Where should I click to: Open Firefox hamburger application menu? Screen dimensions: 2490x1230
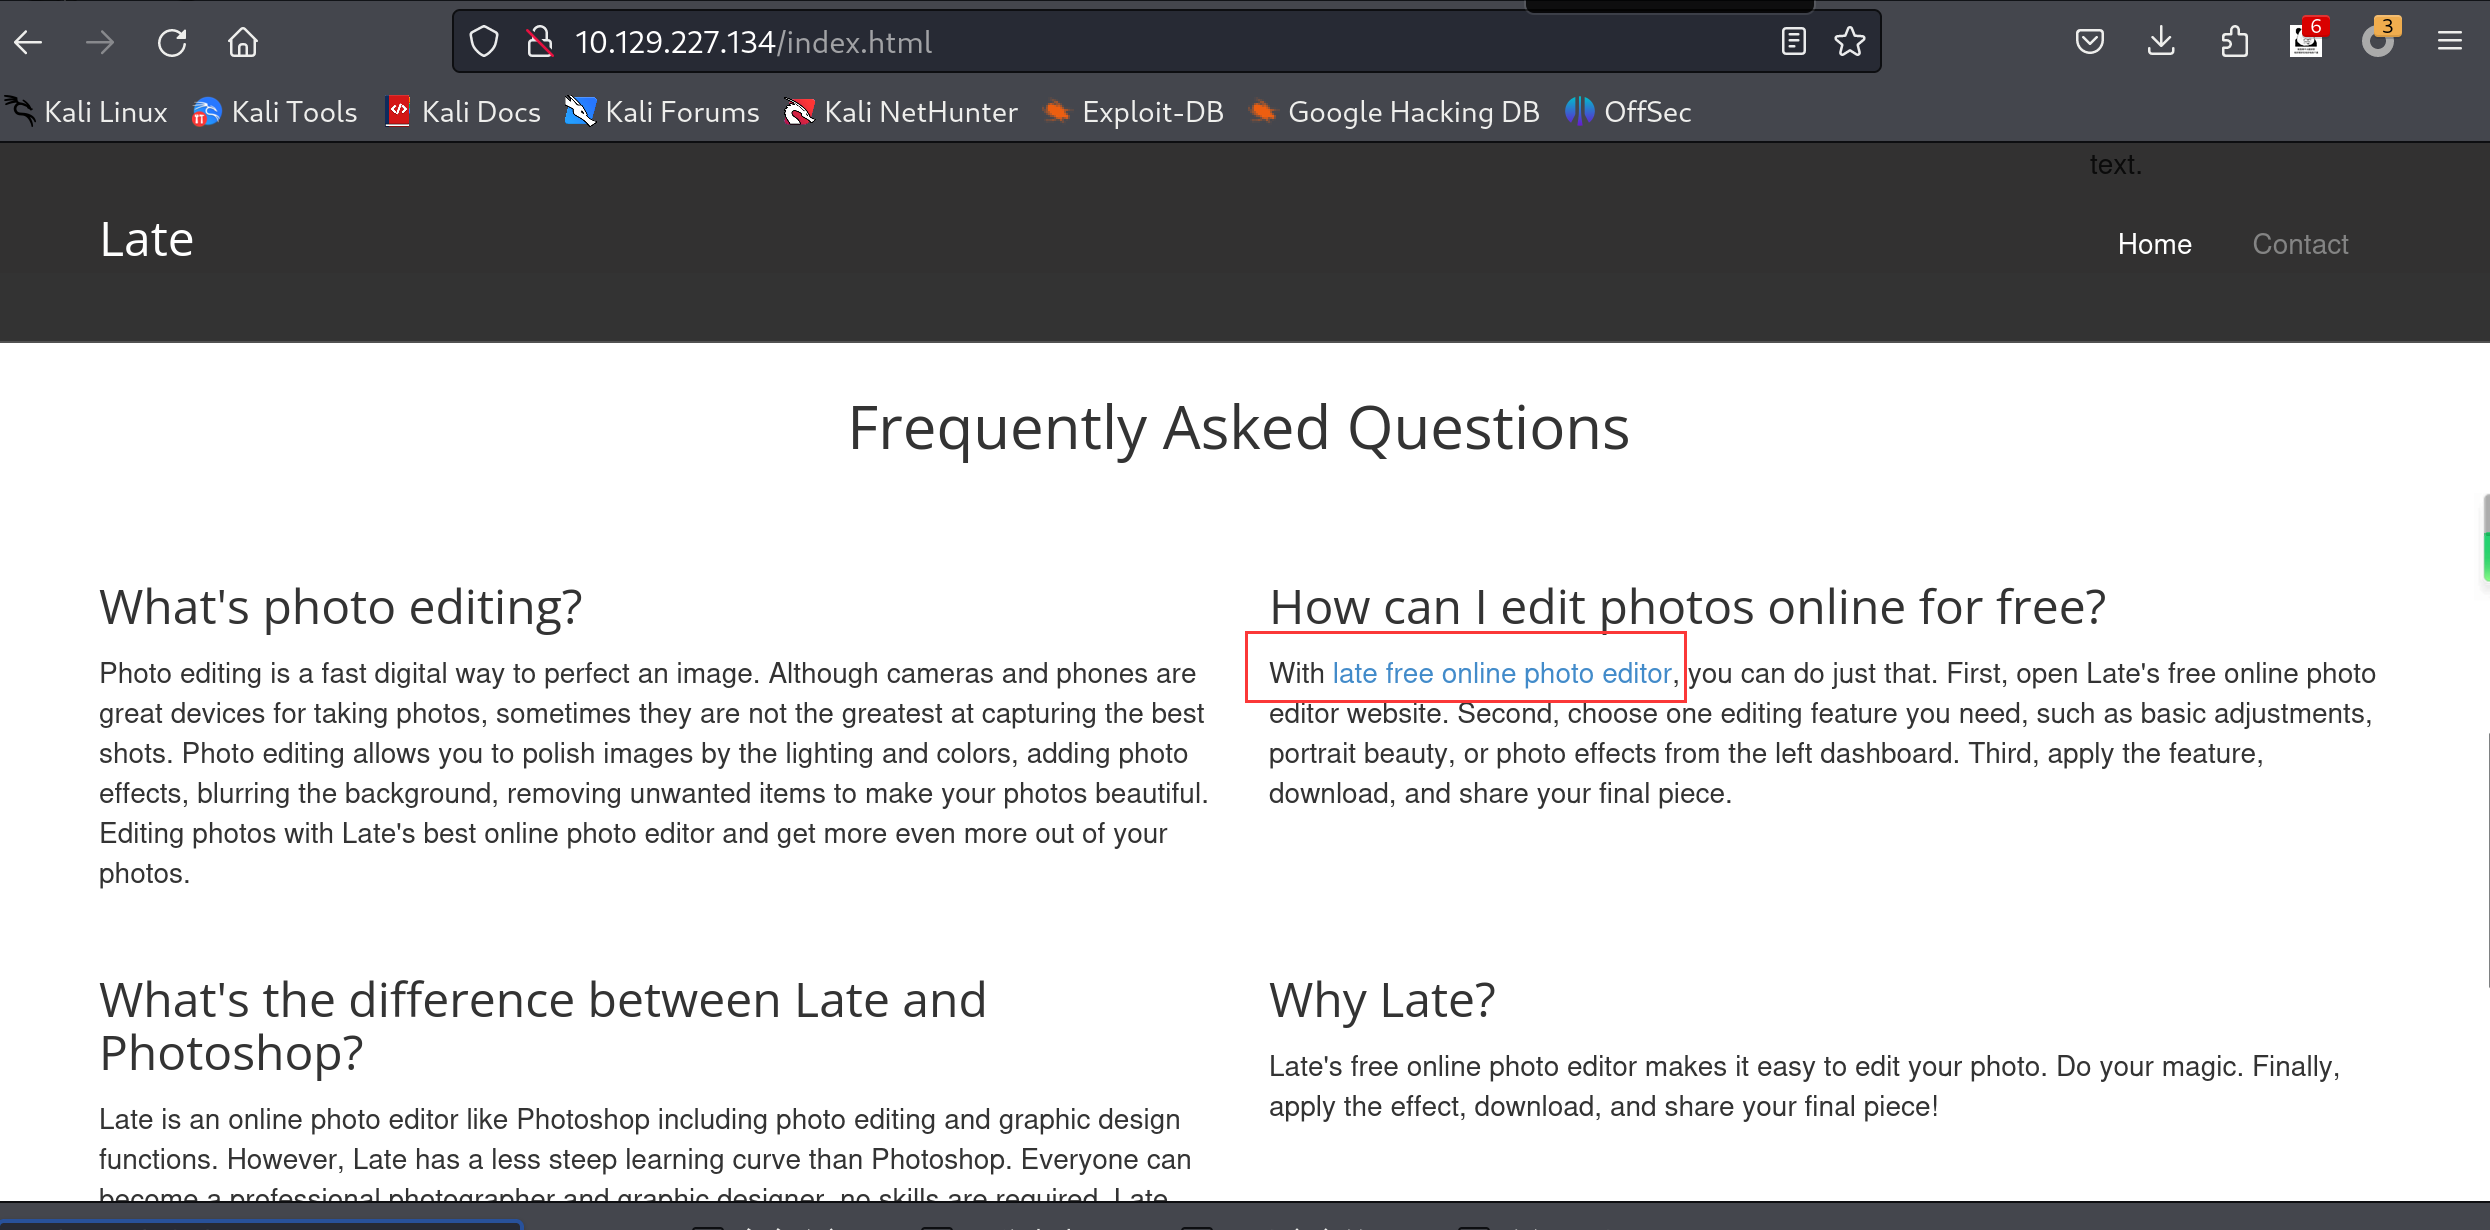pos(2449,42)
